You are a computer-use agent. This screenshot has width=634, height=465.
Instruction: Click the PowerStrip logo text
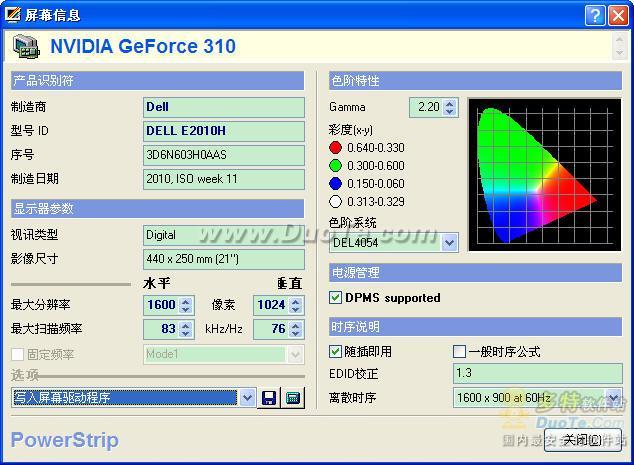tap(65, 440)
